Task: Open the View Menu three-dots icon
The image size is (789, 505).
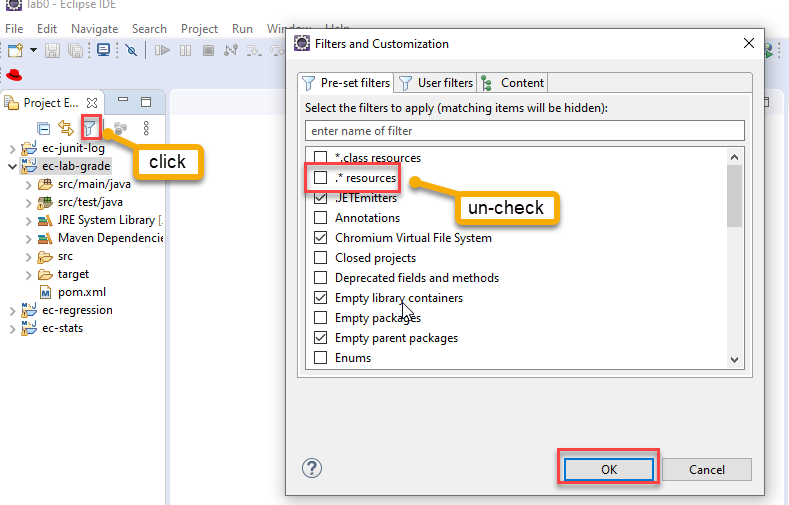Action: (x=146, y=128)
